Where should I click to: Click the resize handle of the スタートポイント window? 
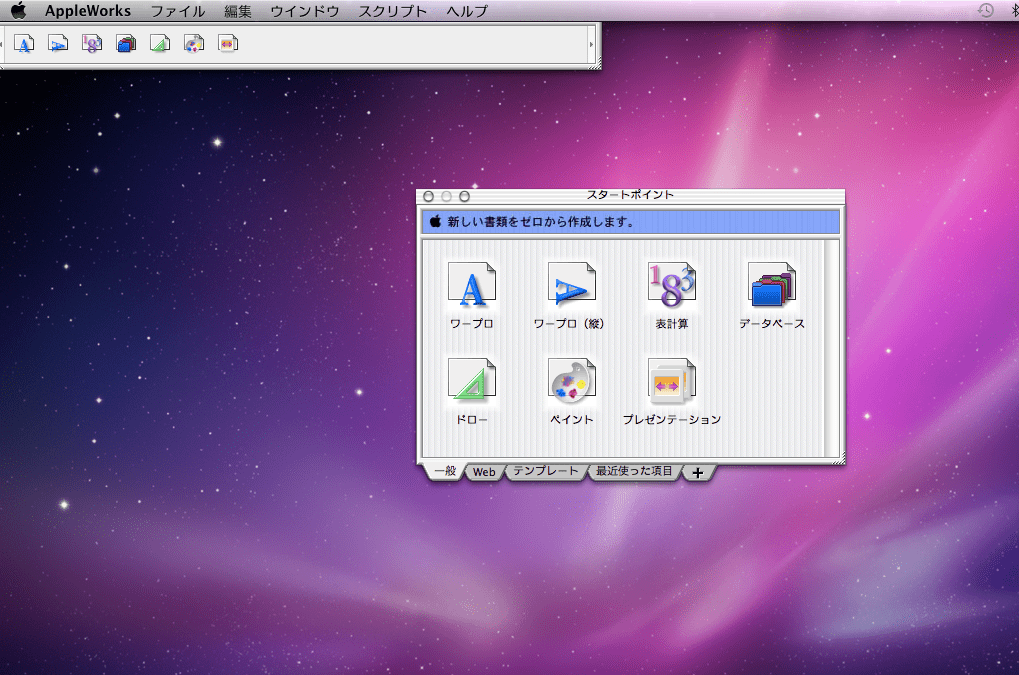pyautogui.click(x=840, y=459)
